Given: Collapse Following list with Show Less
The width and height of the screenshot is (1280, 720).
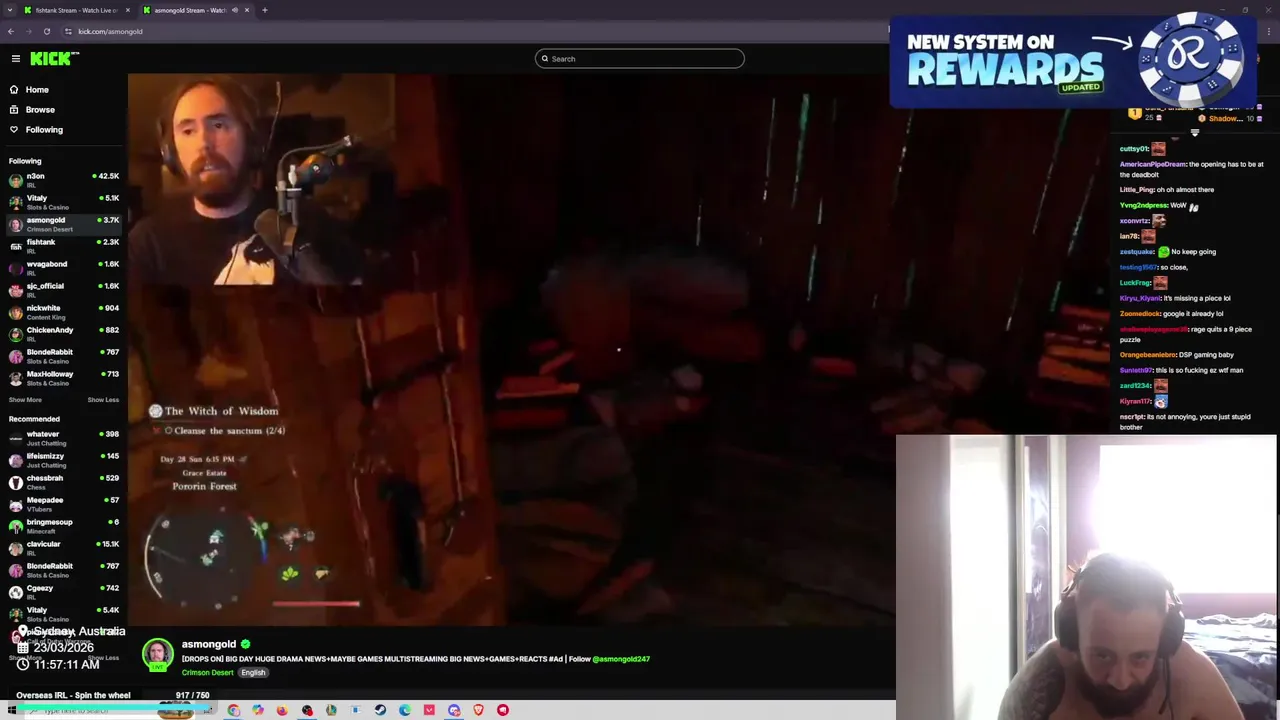Looking at the screenshot, I should coord(103,400).
